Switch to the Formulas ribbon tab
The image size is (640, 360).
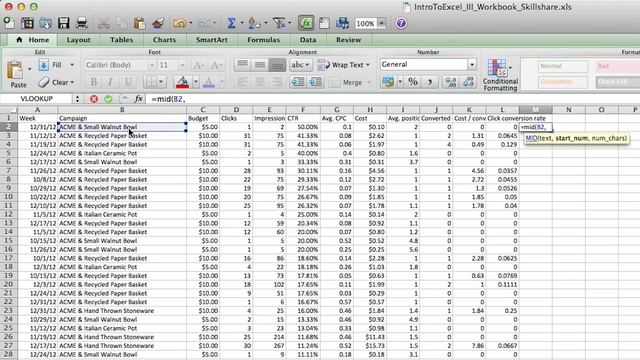[x=264, y=40]
